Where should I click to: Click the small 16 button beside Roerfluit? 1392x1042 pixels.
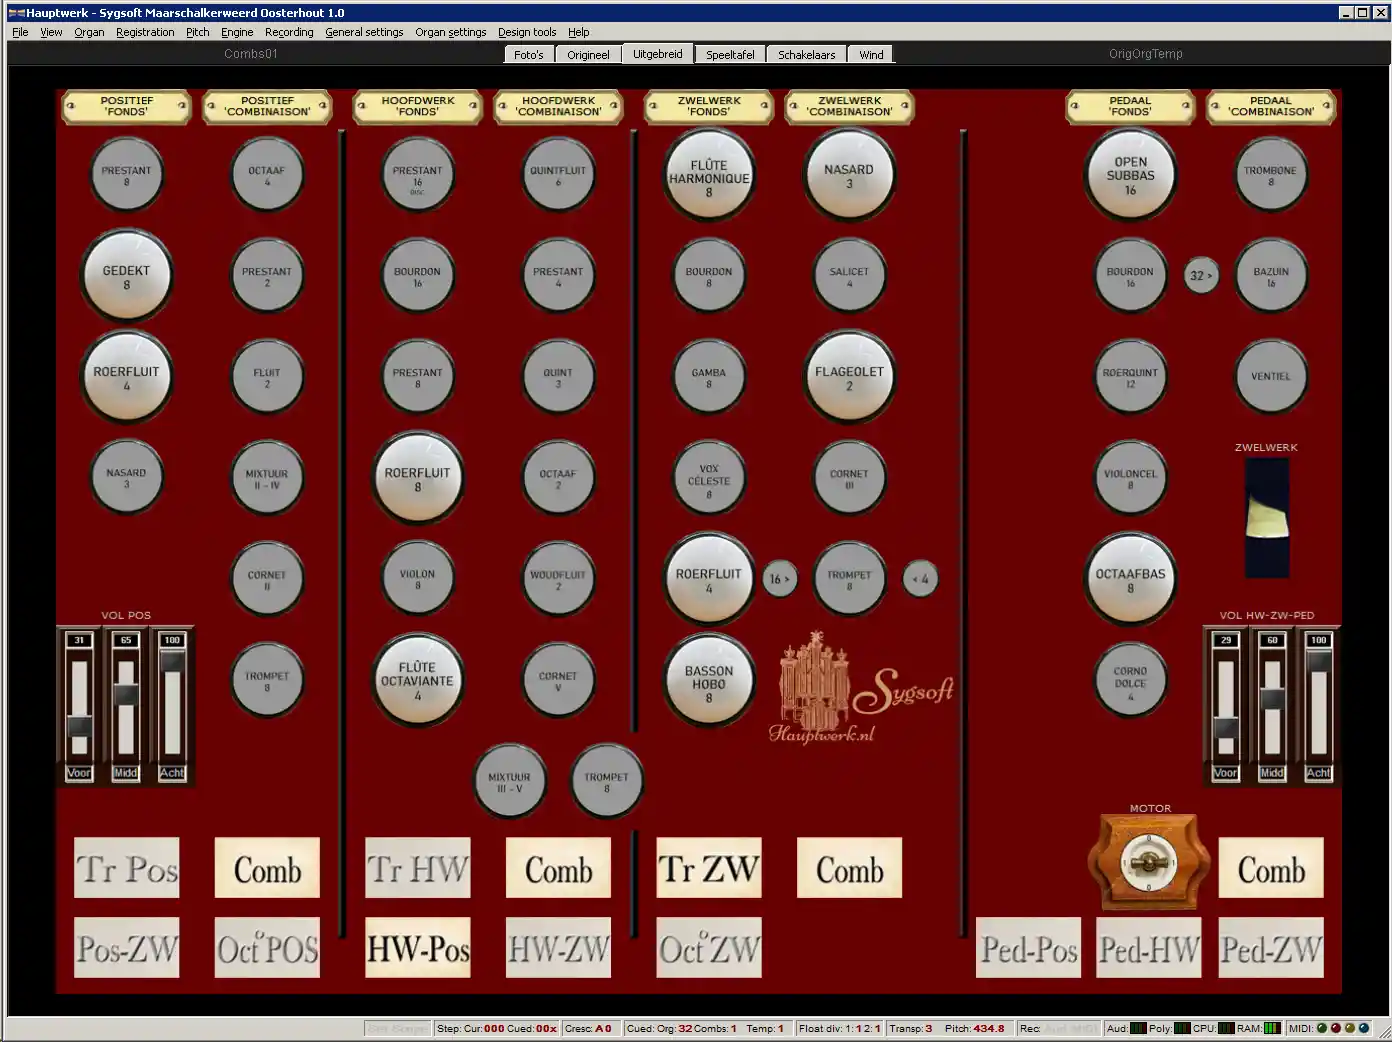click(x=779, y=579)
